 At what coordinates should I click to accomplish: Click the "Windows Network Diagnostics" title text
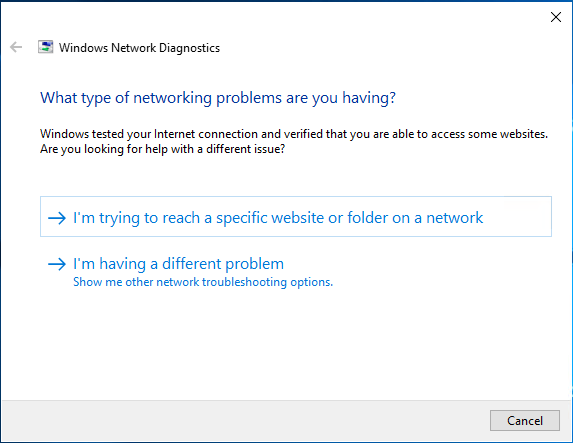click(139, 48)
